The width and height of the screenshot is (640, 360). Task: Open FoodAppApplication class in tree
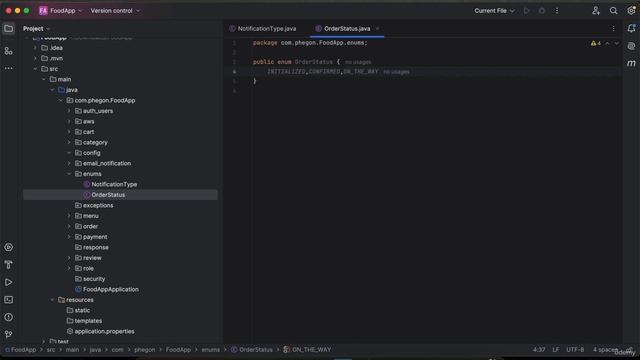pyautogui.click(x=111, y=289)
